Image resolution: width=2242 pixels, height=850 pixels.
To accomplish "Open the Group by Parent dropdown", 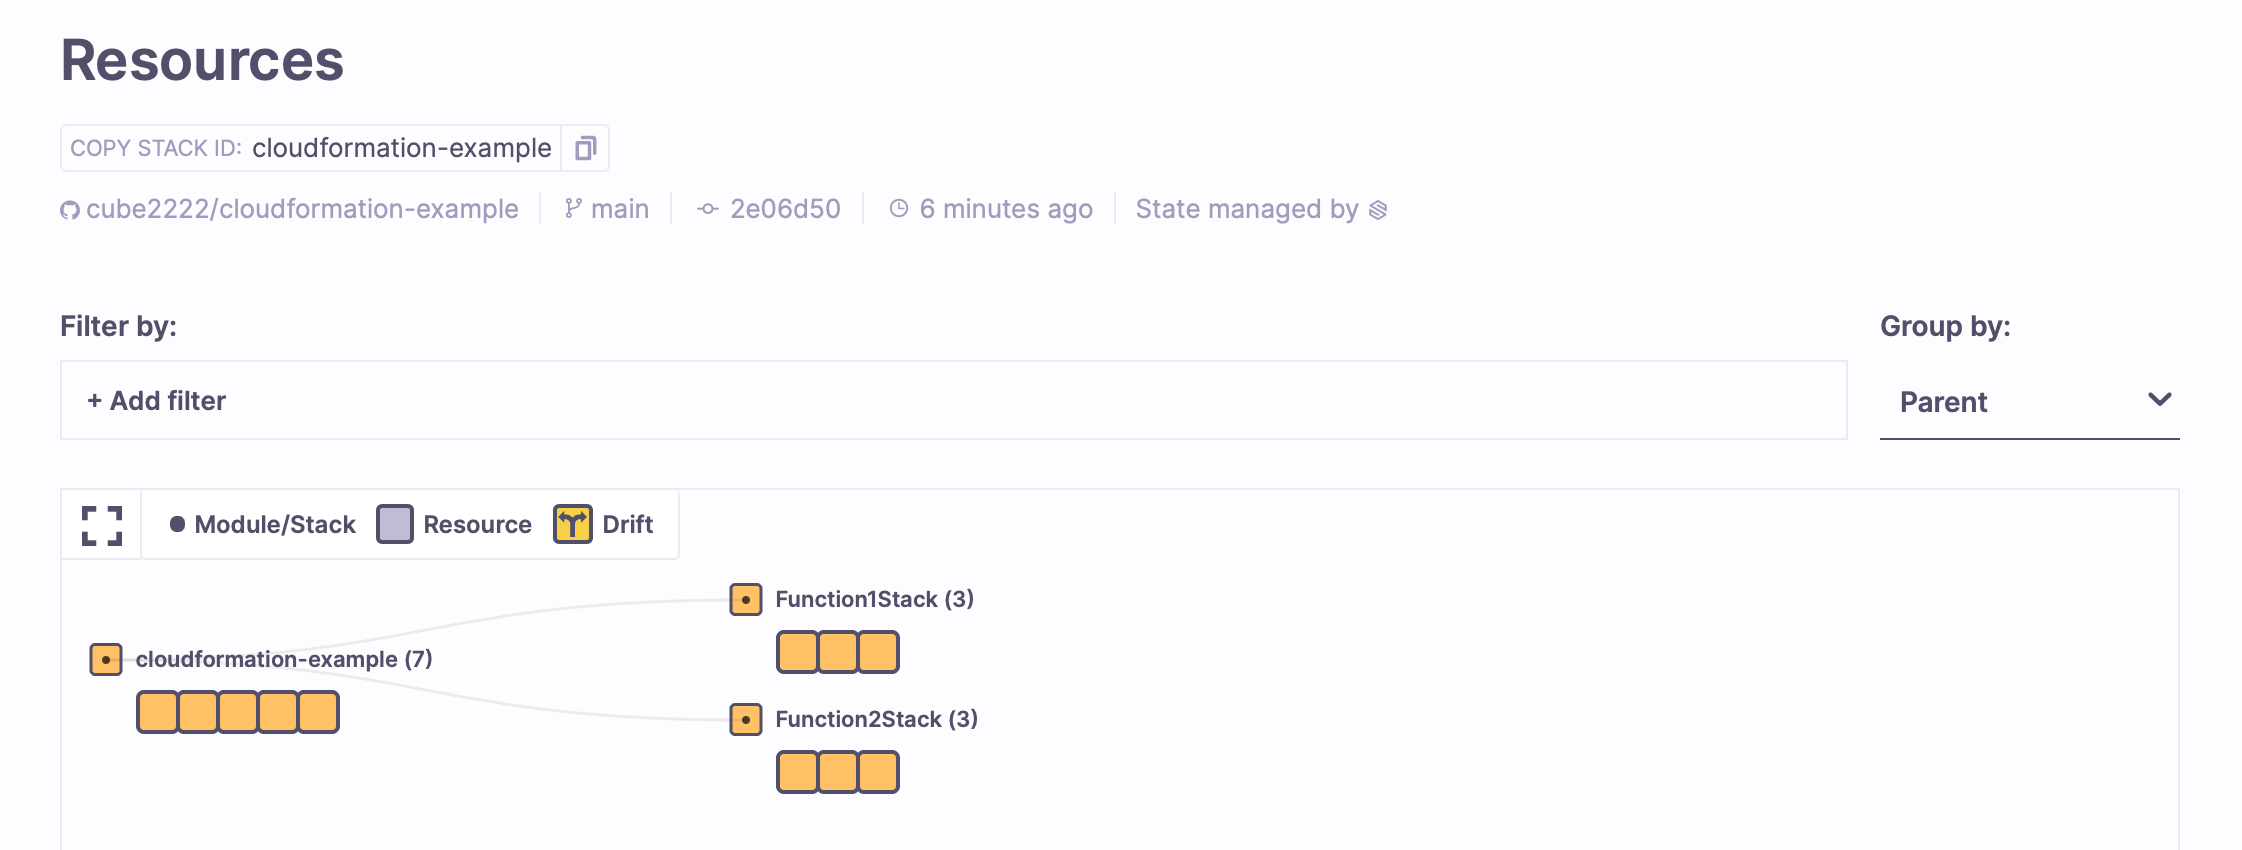I will 2029,402.
